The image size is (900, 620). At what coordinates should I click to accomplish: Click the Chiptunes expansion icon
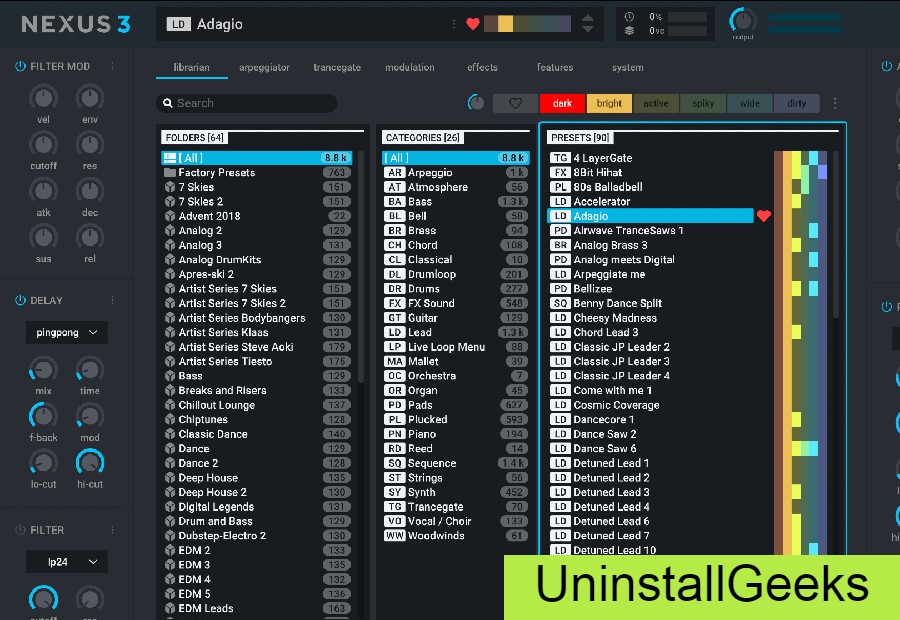[x=170, y=420]
